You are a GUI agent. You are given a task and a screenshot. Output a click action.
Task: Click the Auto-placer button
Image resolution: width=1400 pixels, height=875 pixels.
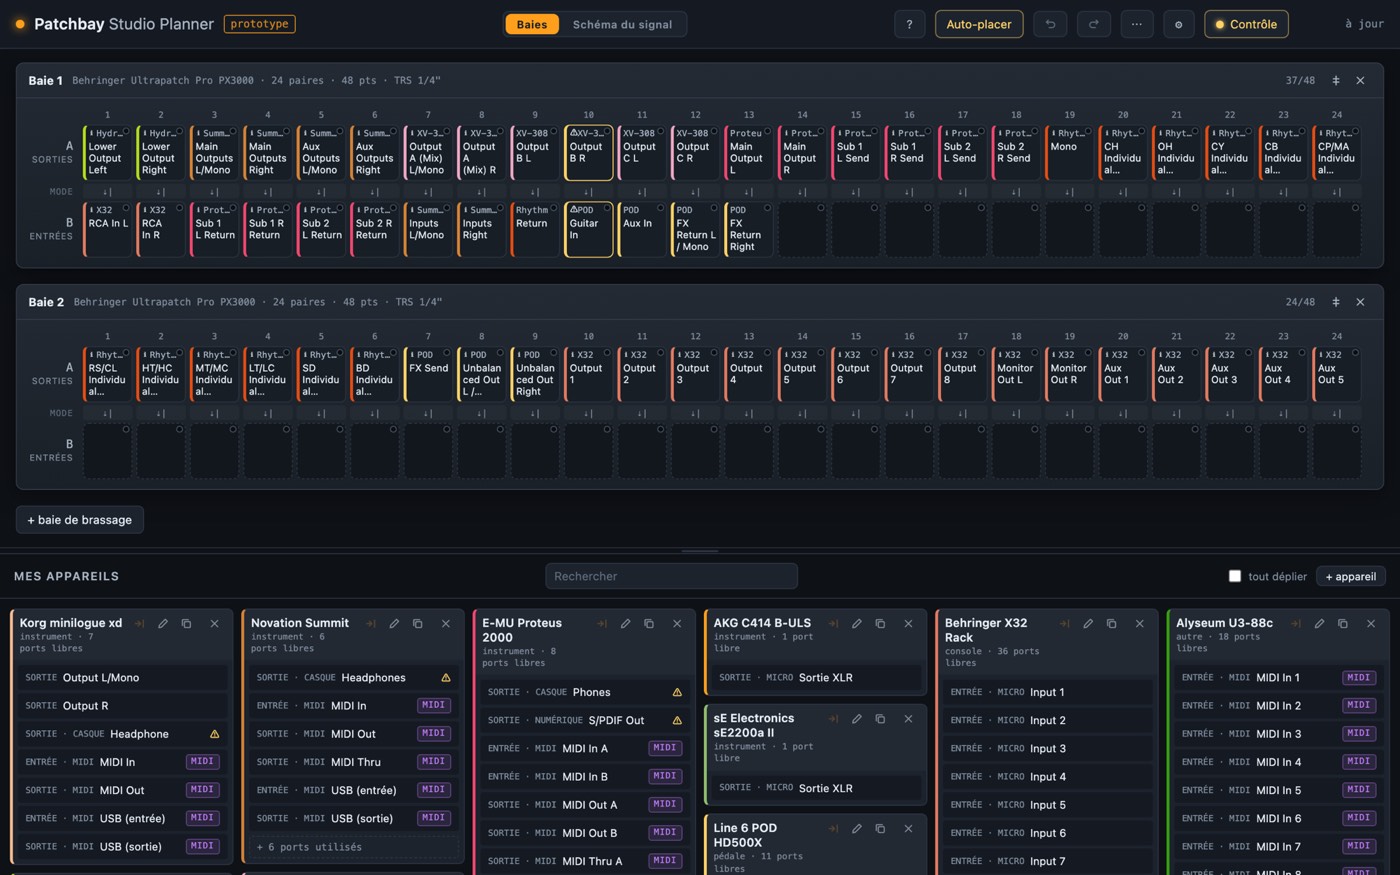point(979,24)
